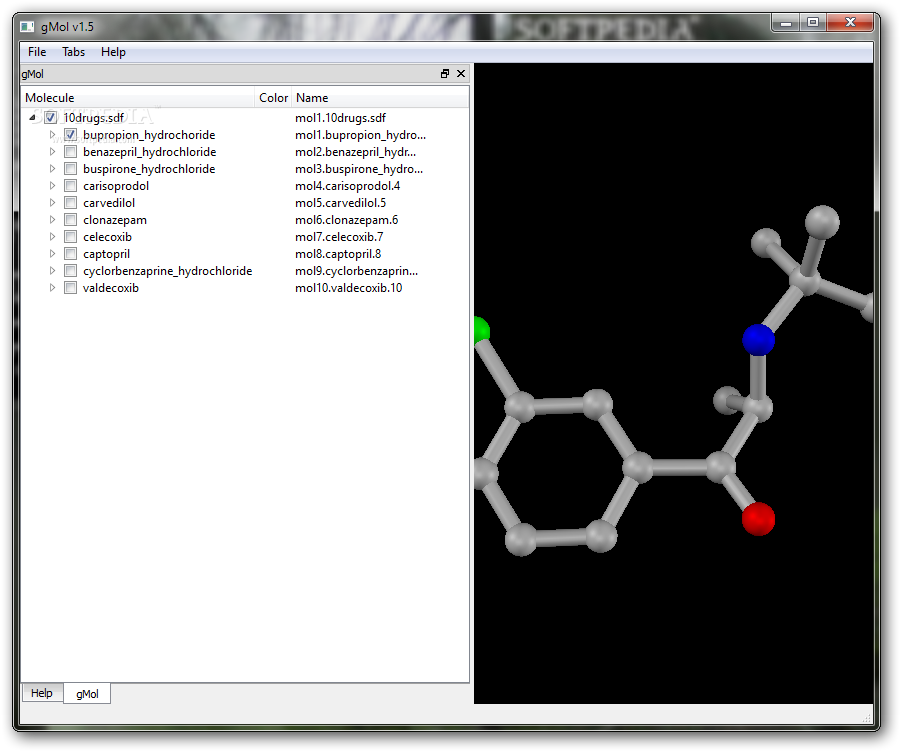This screenshot has width=901, height=752.
Task: Click the gMol app icon in title bar
Action: point(27,27)
